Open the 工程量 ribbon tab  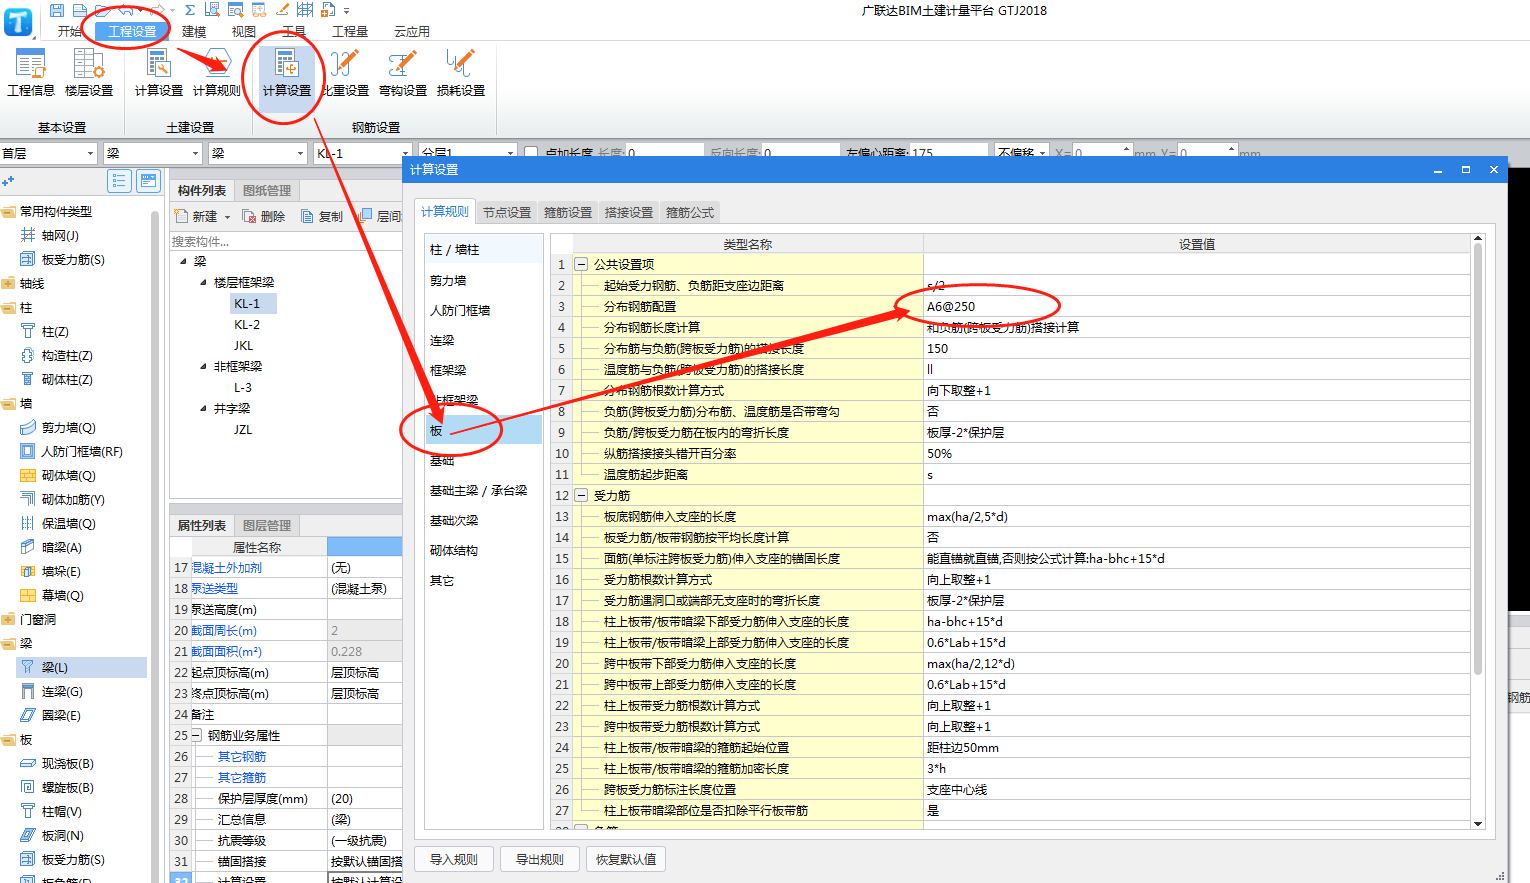click(x=350, y=32)
